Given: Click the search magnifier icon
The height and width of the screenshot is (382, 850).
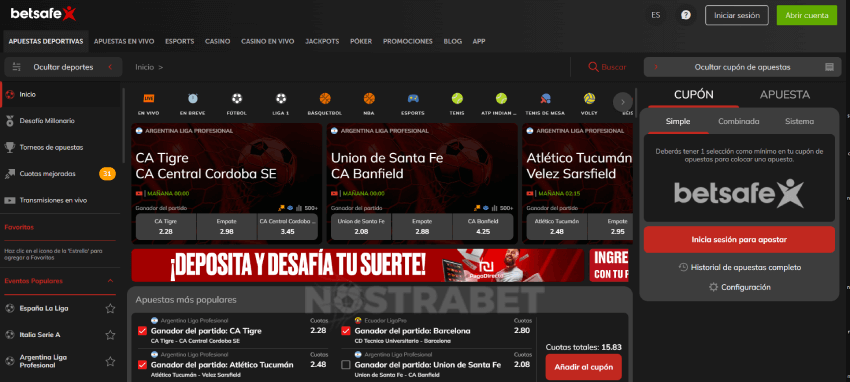Looking at the screenshot, I should (x=593, y=67).
